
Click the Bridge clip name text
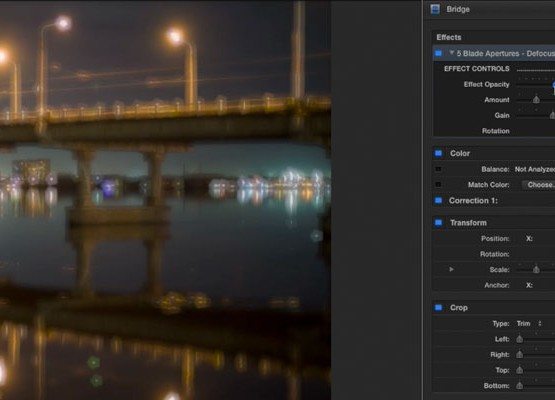pos(458,9)
